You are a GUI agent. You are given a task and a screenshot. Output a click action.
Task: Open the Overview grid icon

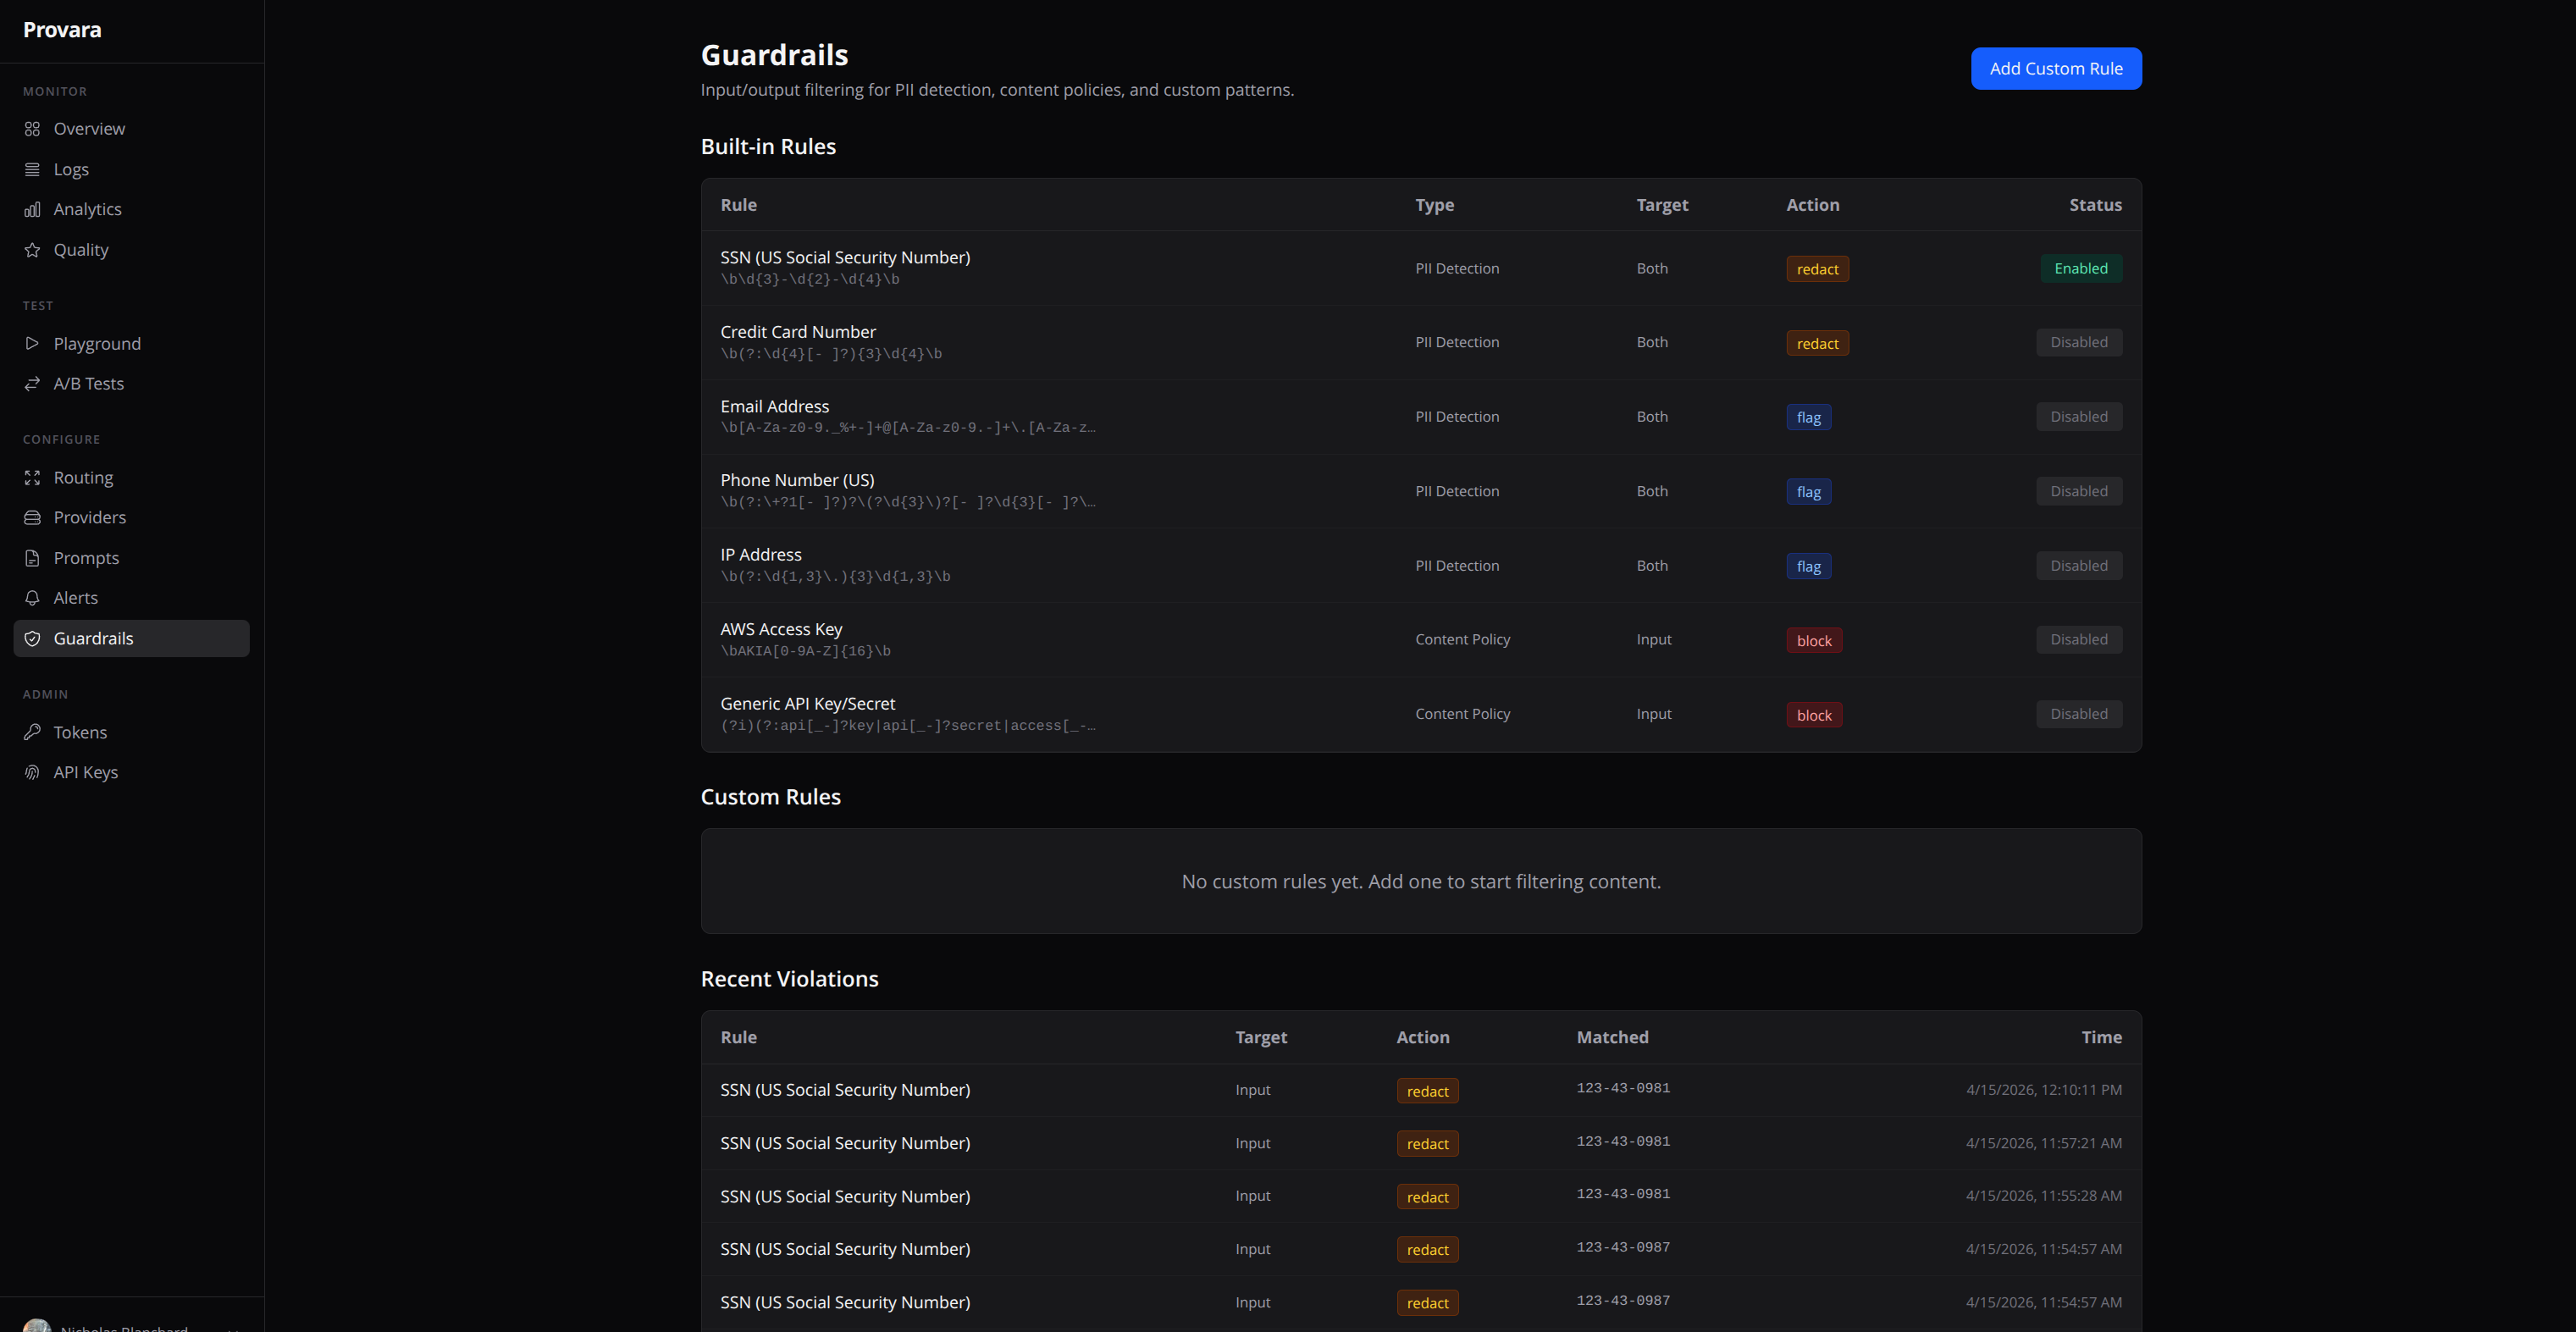[x=32, y=129]
